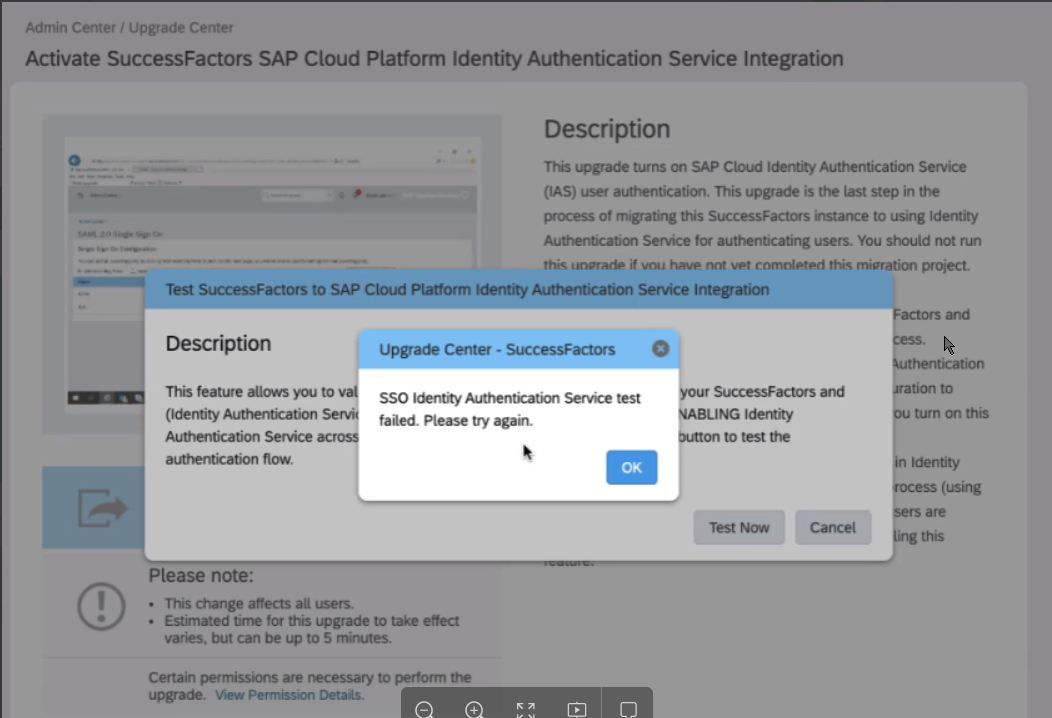Click the Test SuccessFactors dialog title bar
The image size is (1052, 718).
click(519, 290)
